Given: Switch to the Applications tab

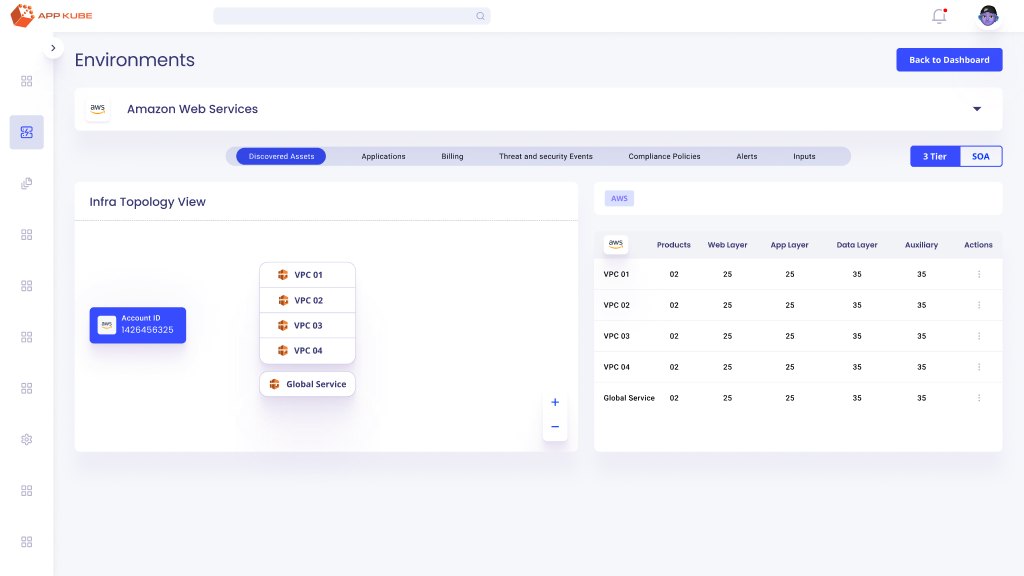Looking at the screenshot, I should 383,156.
